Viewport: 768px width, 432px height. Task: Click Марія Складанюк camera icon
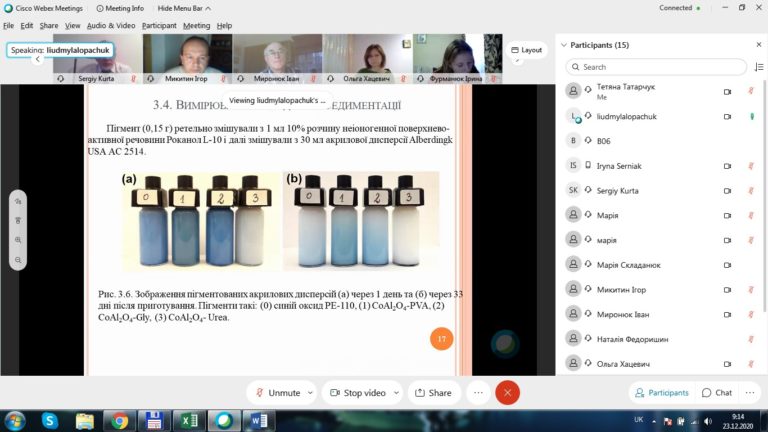coord(727,265)
